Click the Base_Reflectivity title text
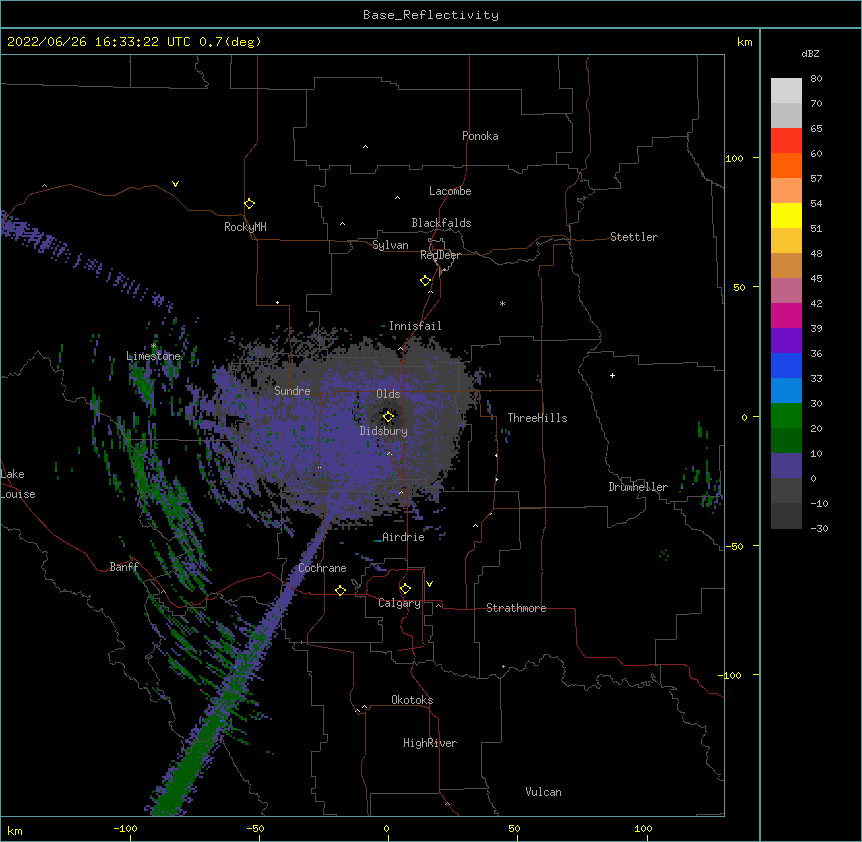862x842 pixels. pos(431,15)
